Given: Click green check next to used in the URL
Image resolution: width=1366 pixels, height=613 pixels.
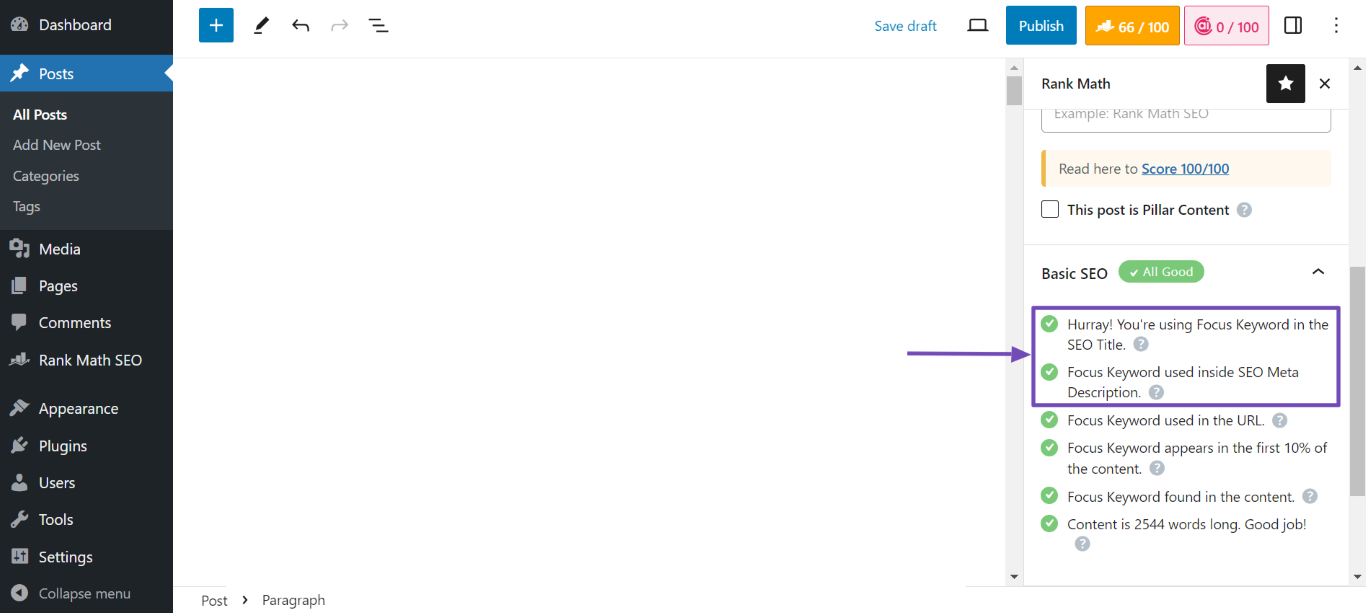Looking at the screenshot, I should (x=1049, y=420).
